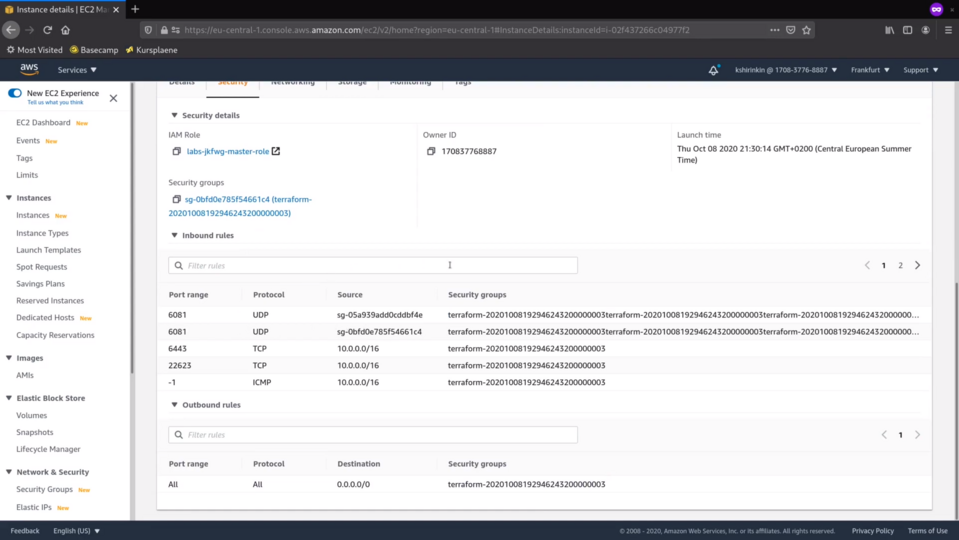Open AWS notifications bell

coord(713,70)
